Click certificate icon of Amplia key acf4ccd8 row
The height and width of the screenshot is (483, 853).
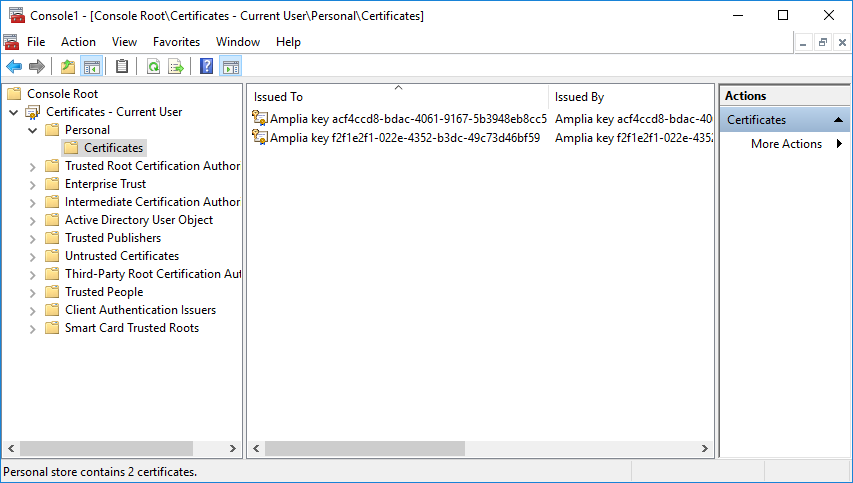[x=260, y=118]
